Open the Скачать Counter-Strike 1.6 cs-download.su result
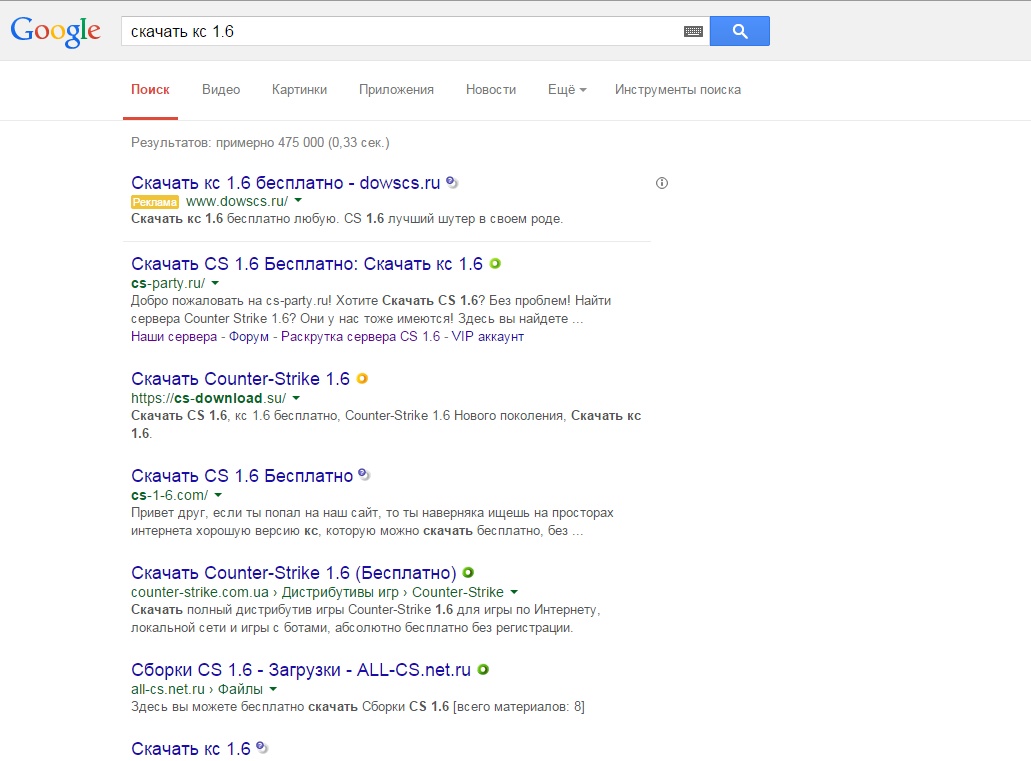The width and height of the screenshot is (1031, 761). coord(240,379)
